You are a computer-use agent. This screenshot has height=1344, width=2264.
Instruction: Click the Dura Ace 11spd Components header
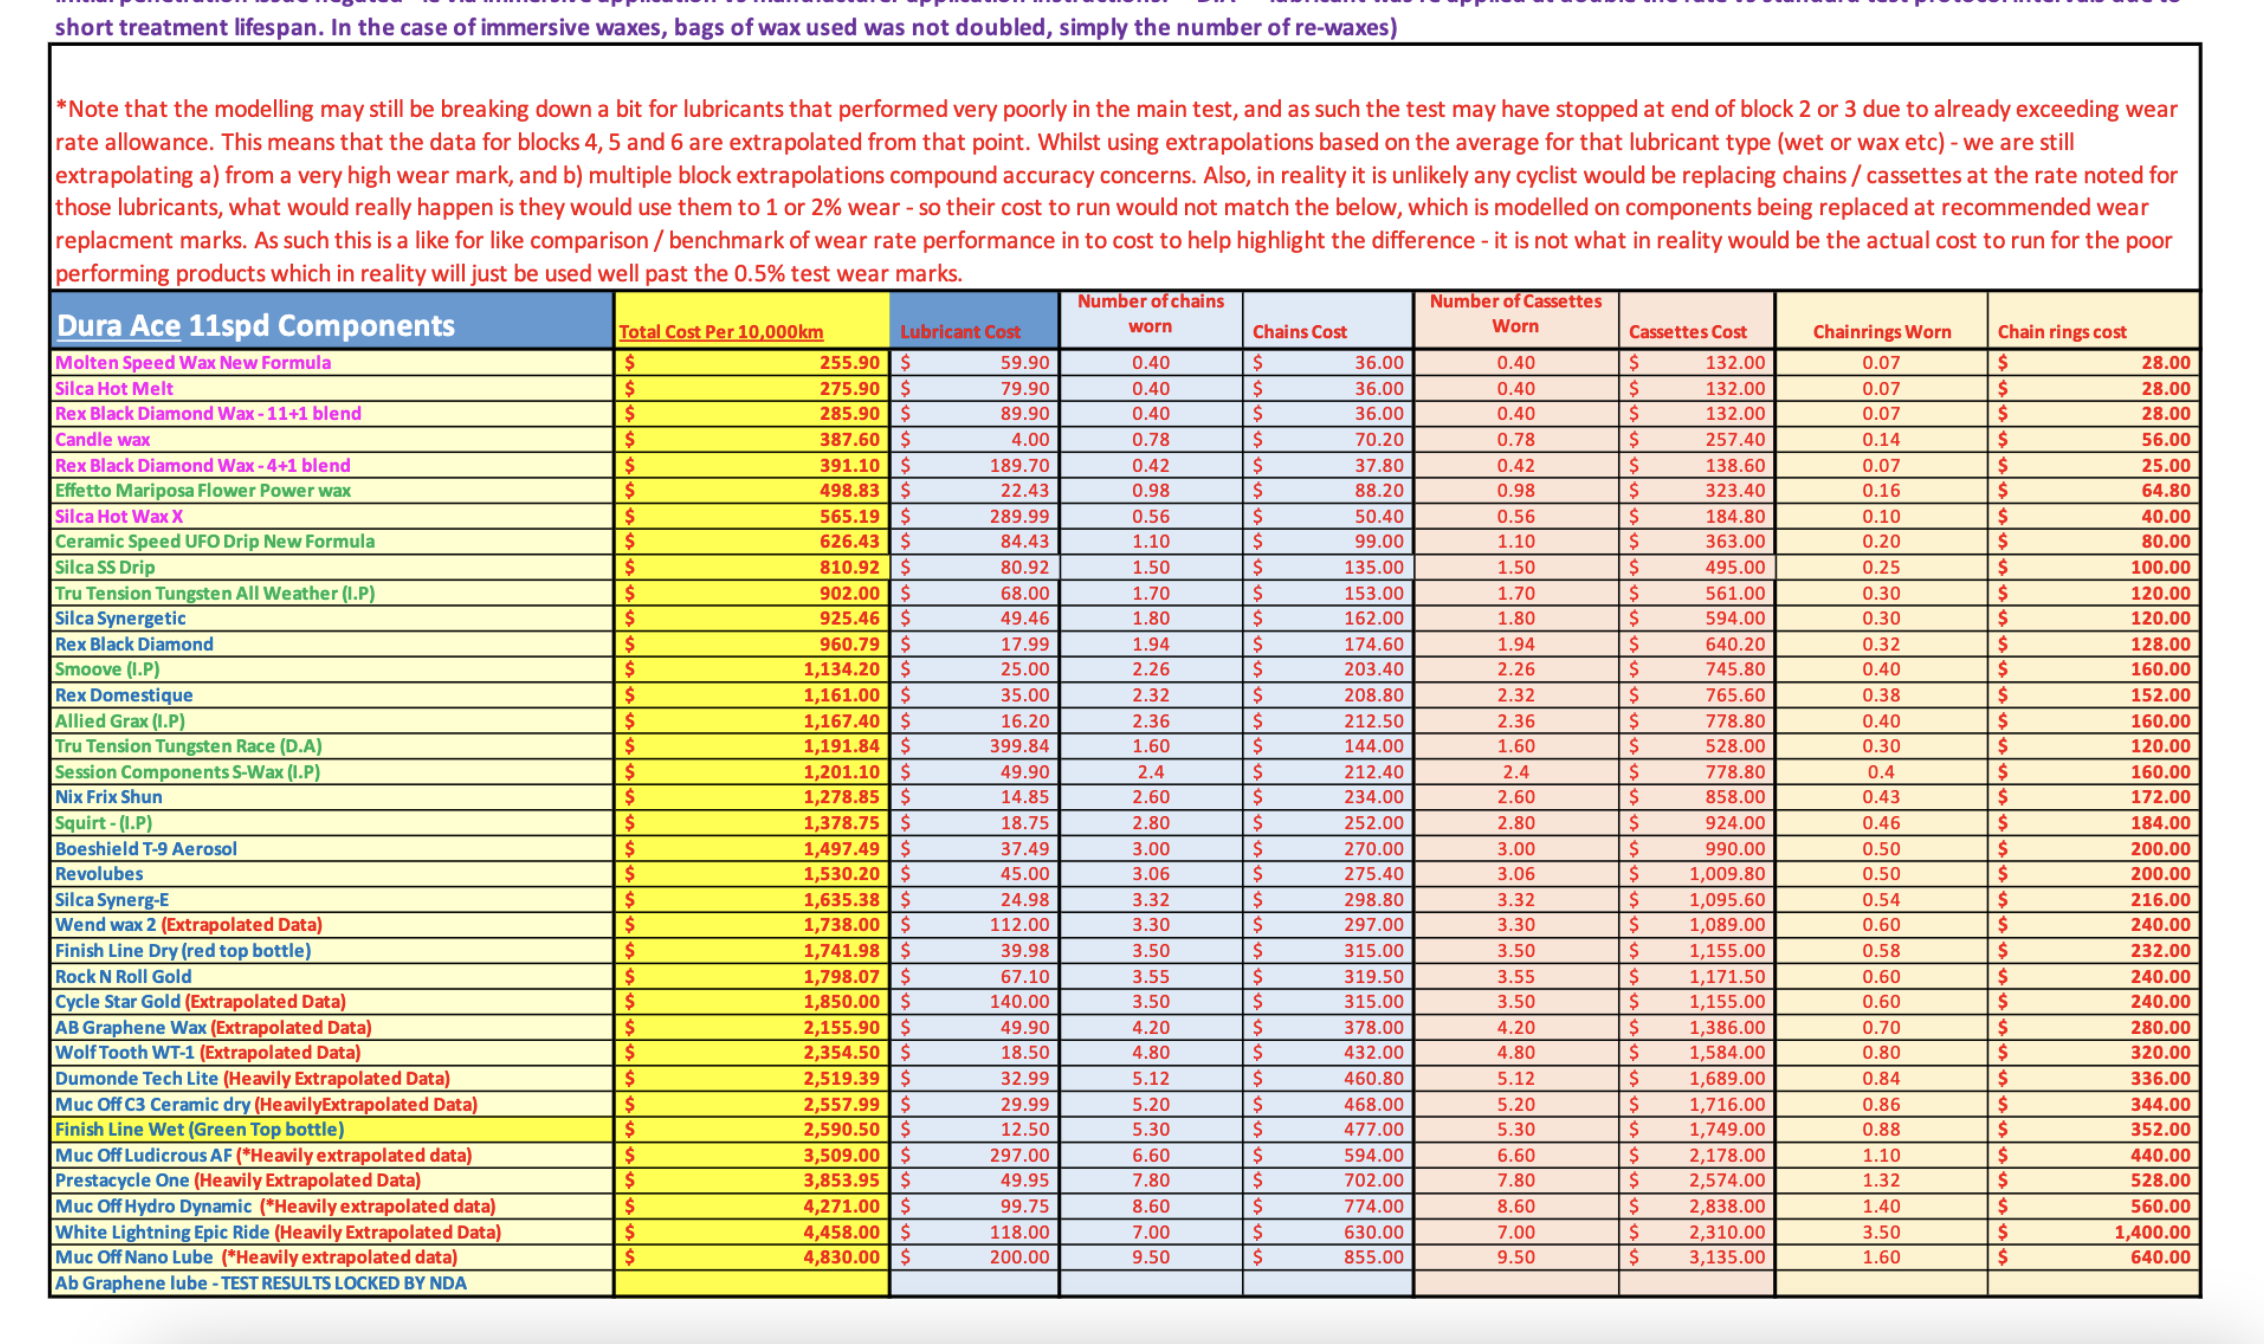tap(256, 326)
